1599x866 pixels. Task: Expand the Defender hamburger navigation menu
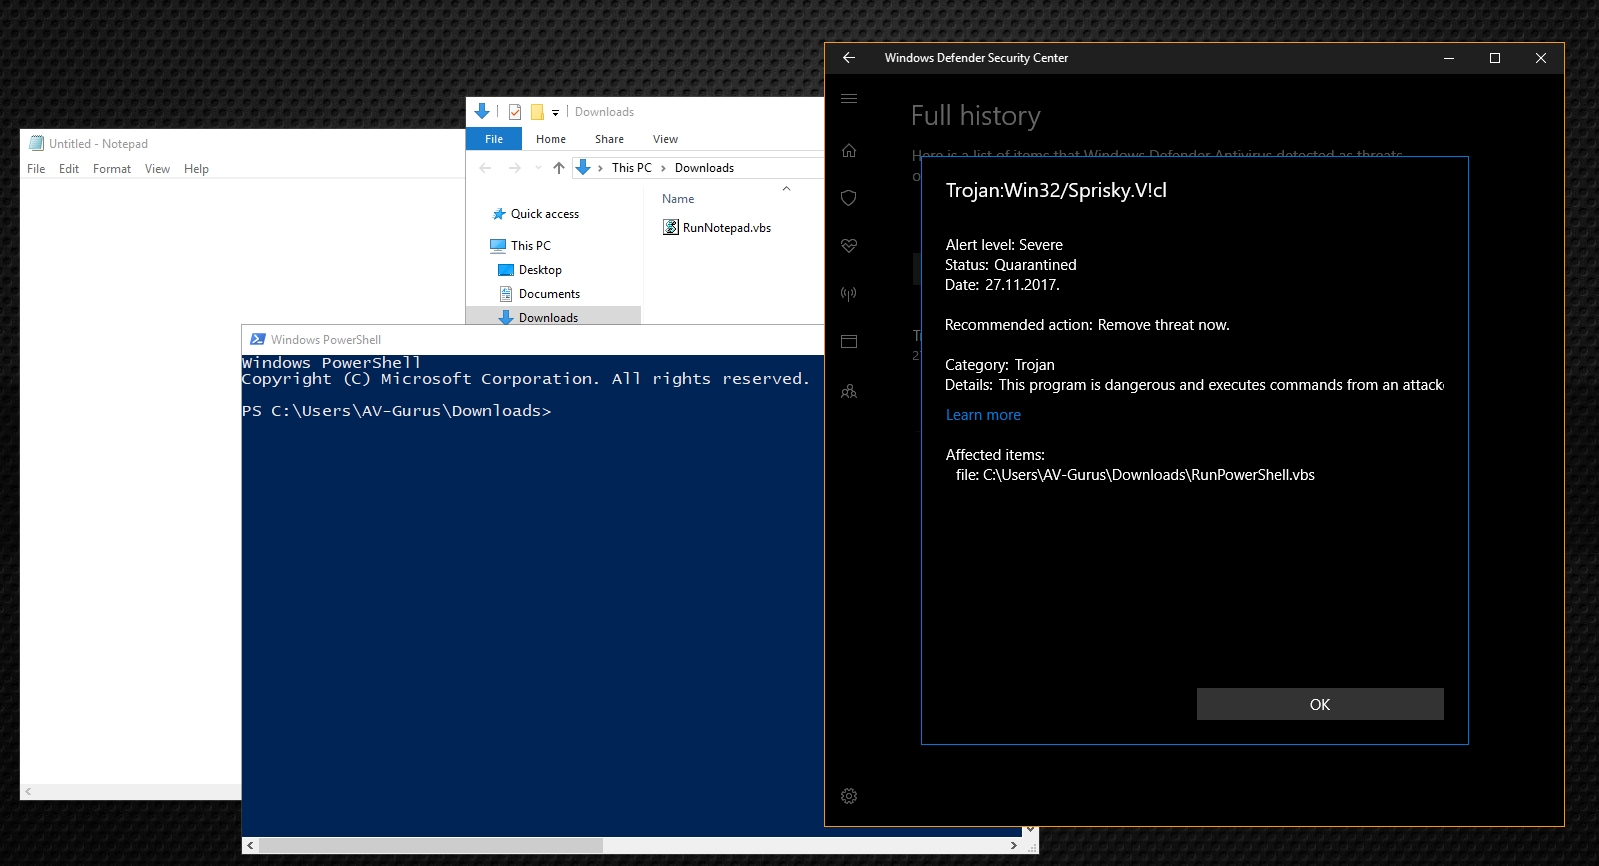pos(849,99)
